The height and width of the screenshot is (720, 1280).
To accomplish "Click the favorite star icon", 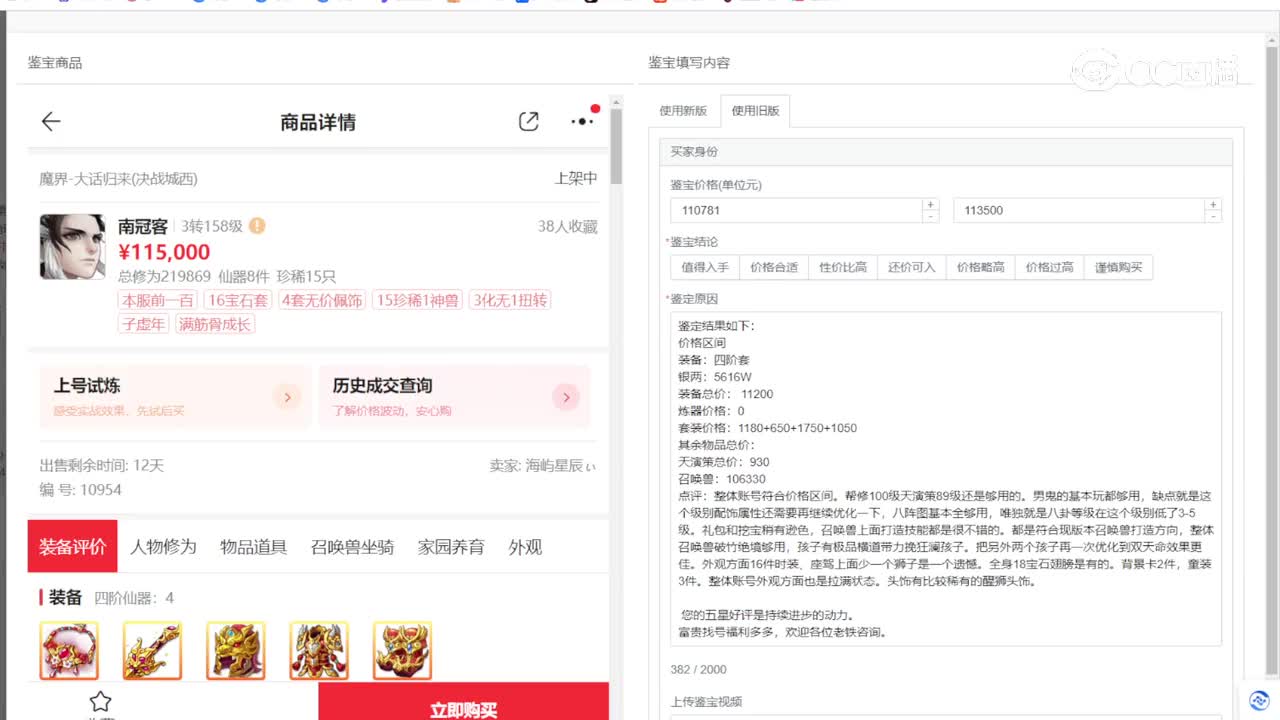I will click(x=100, y=702).
